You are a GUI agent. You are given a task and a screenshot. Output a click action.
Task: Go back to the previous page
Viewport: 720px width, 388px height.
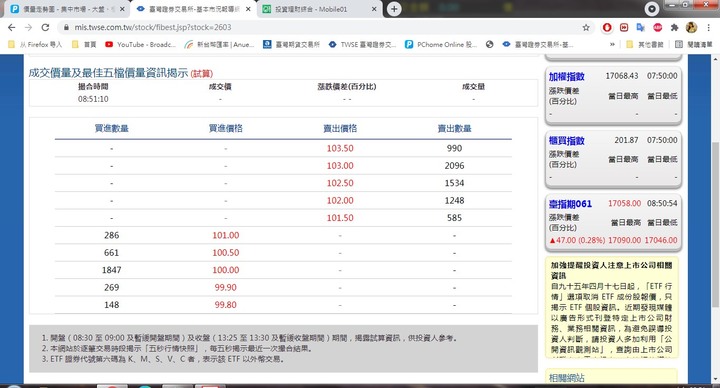point(11,28)
